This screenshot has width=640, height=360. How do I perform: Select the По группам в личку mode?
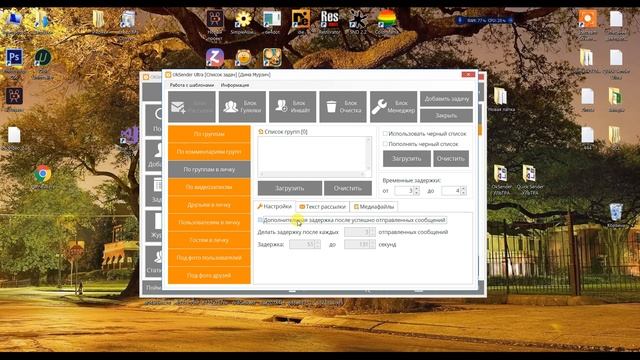209,169
